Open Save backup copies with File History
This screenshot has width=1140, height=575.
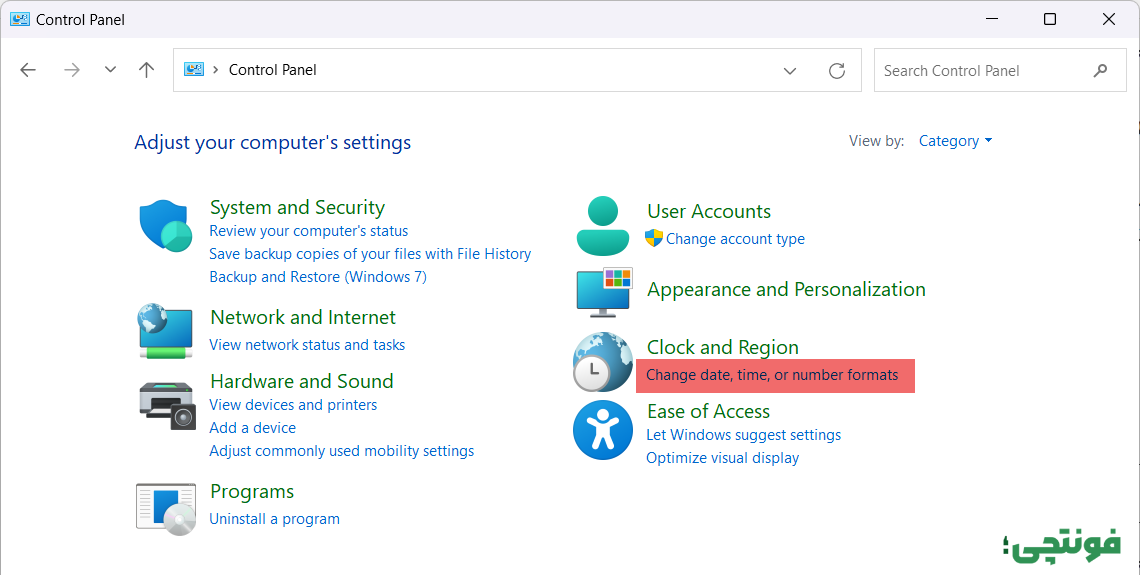[x=370, y=254]
